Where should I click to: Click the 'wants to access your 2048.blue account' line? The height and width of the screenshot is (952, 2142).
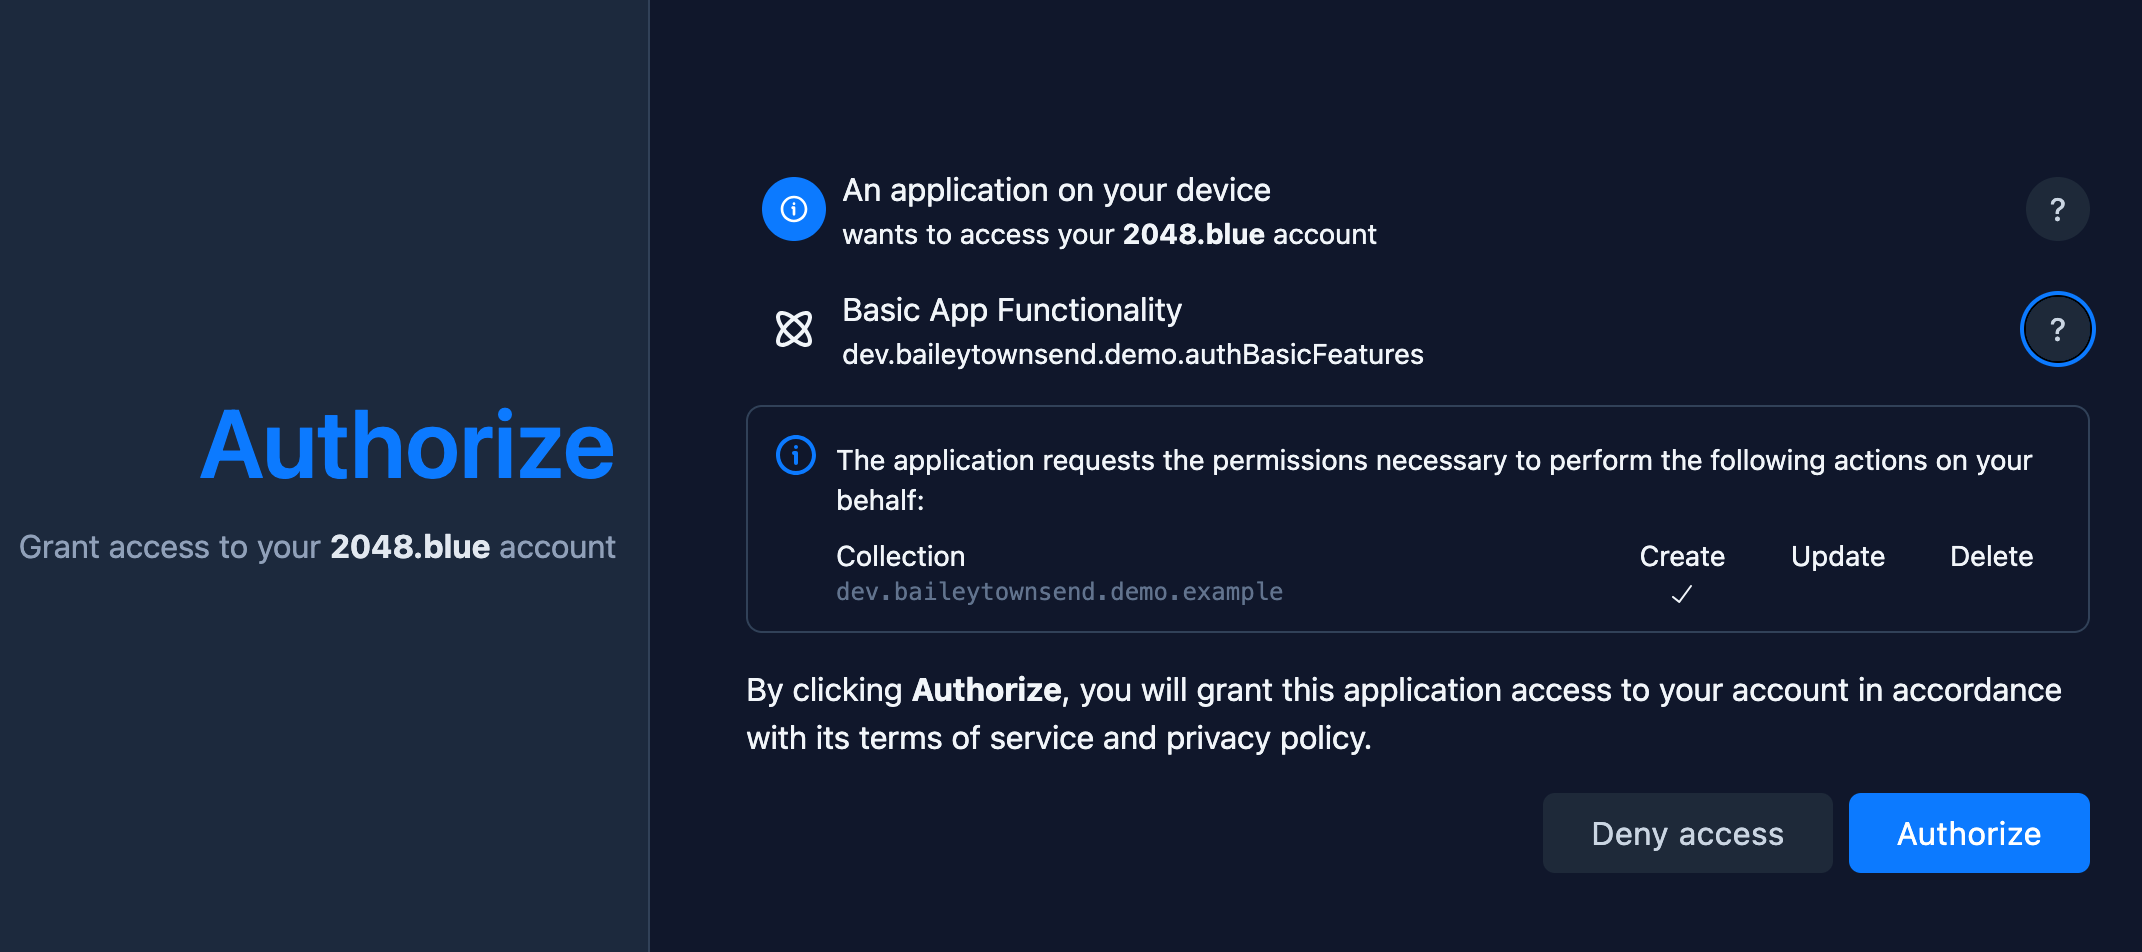coord(1109,234)
